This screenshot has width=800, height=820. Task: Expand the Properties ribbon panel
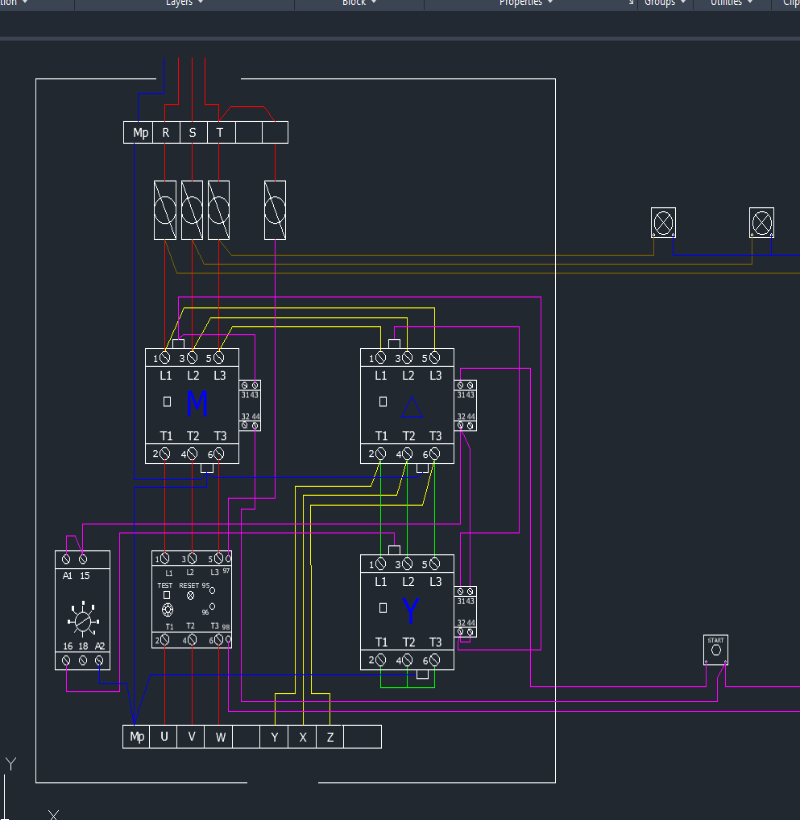click(526, 3)
